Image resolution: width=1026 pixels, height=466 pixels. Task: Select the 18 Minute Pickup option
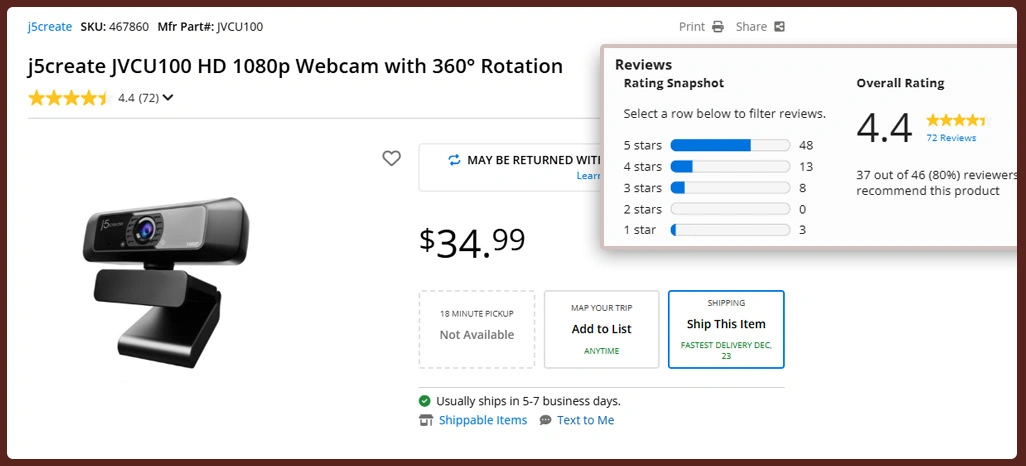[x=477, y=329]
